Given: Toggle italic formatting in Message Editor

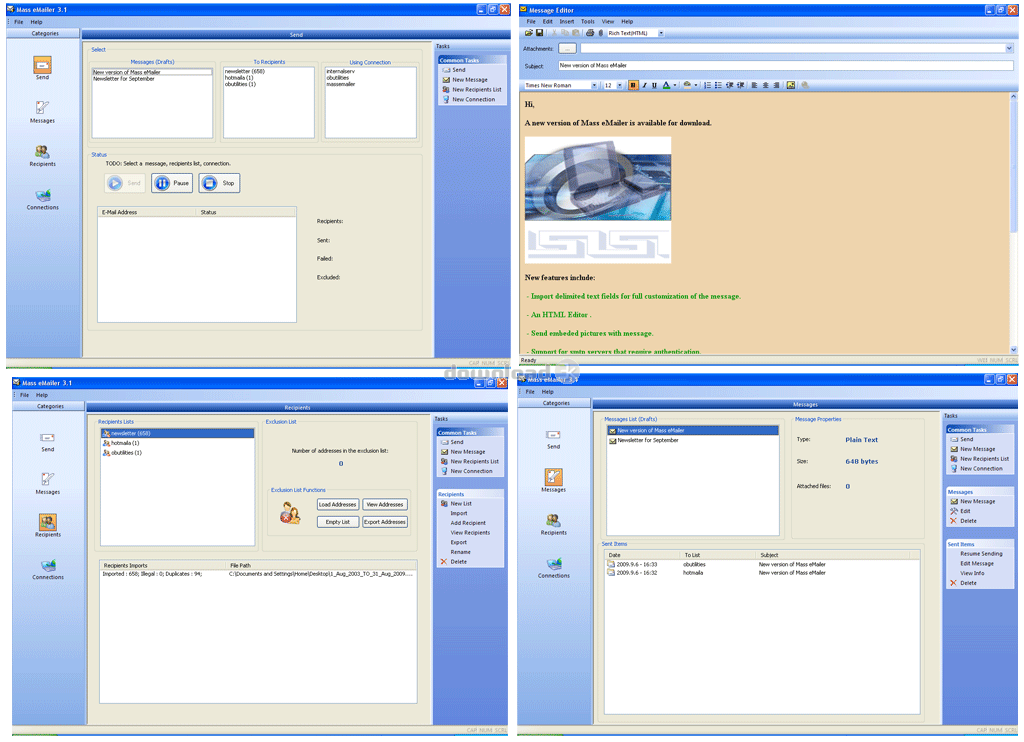Looking at the screenshot, I should click(644, 85).
